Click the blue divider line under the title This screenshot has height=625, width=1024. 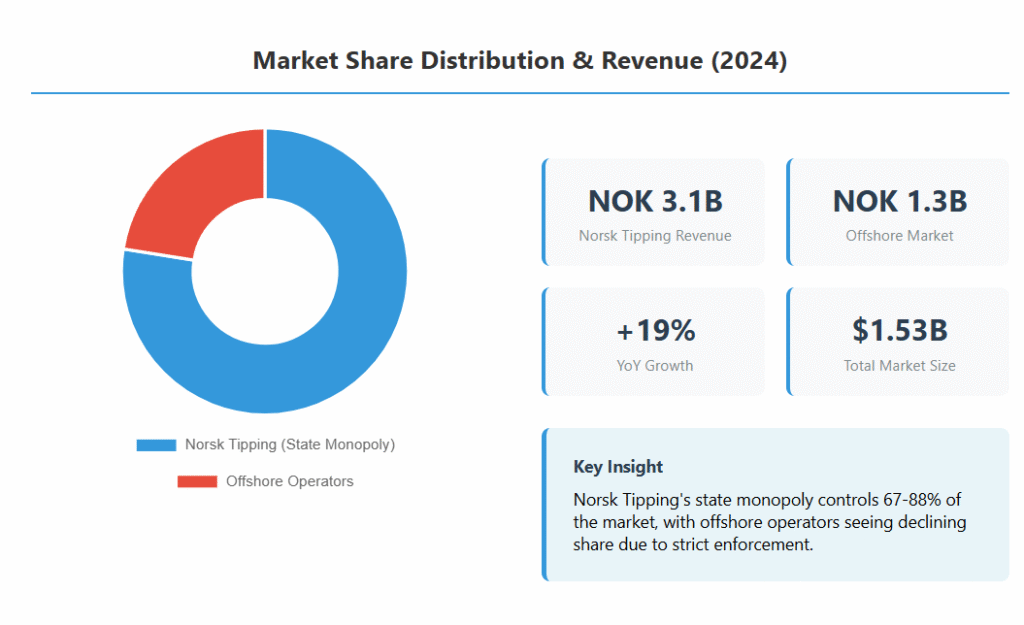(x=520, y=93)
